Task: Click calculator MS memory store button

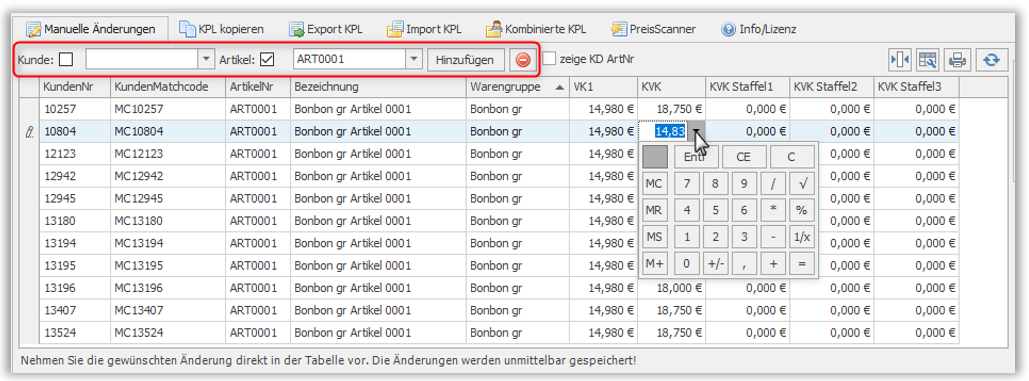Action: pos(654,237)
